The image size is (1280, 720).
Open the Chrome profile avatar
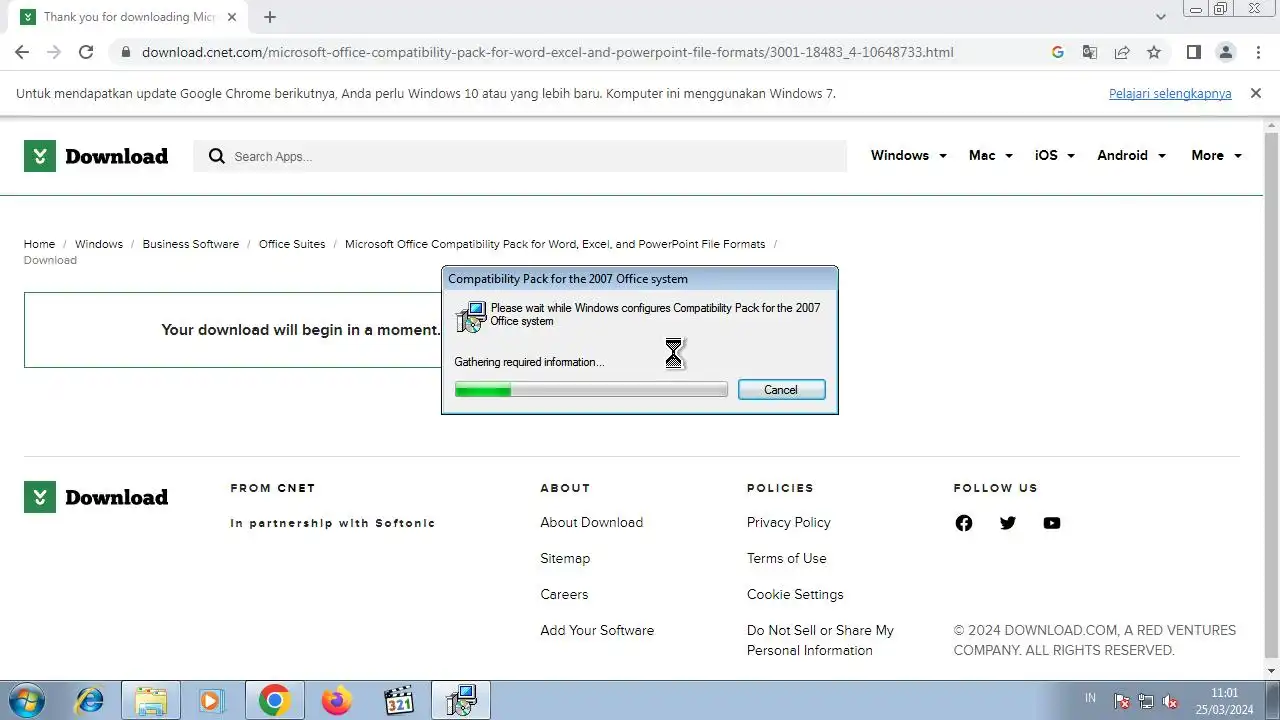click(x=1225, y=52)
